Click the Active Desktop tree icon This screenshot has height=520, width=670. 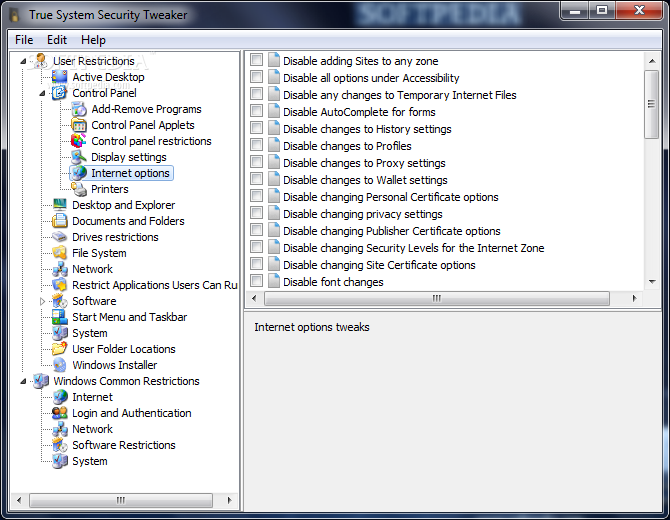pyautogui.click(x=59, y=77)
